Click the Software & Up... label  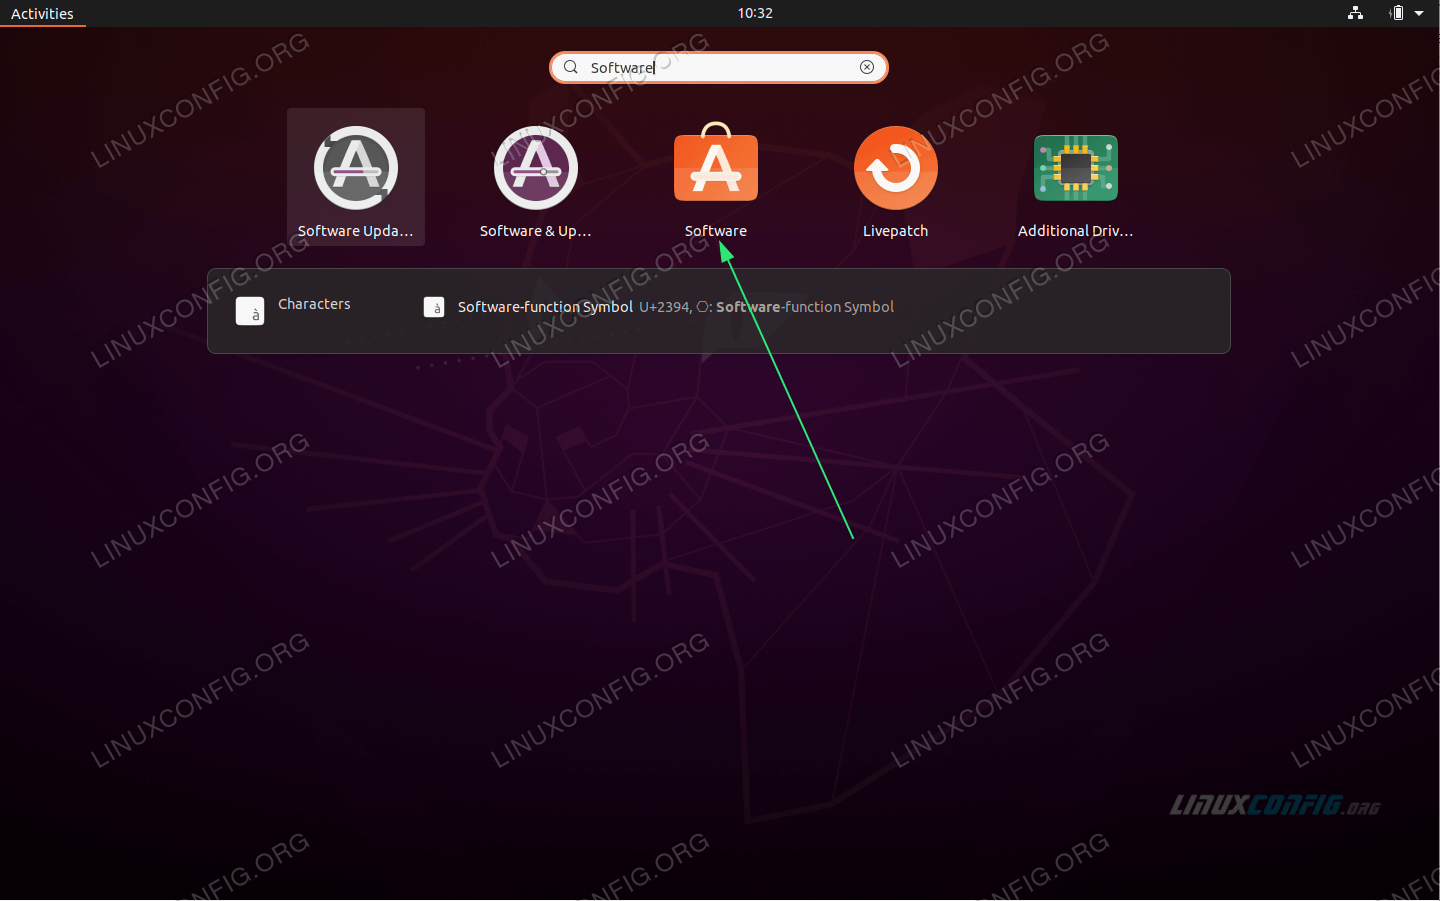[x=536, y=231]
